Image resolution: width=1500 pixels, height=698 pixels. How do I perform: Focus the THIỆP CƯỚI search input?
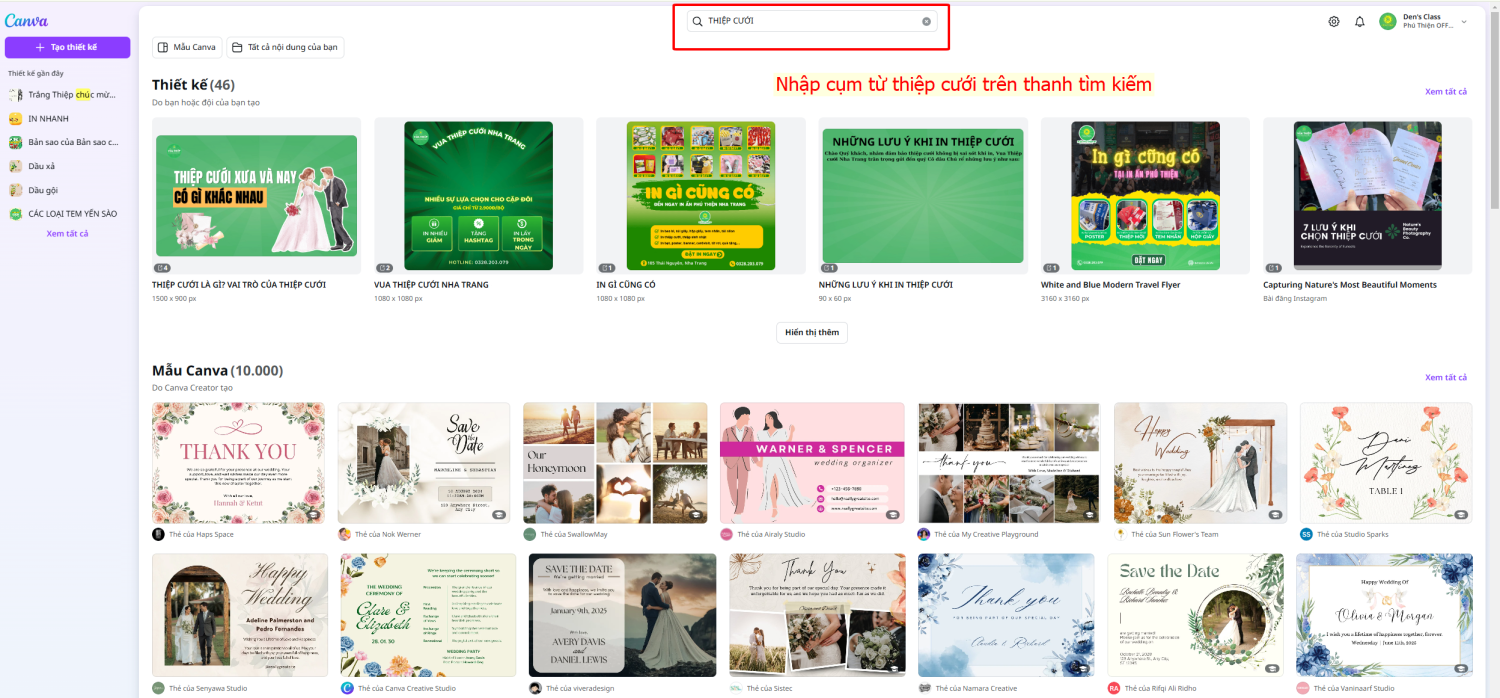pyautogui.click(x=812, y=21)
